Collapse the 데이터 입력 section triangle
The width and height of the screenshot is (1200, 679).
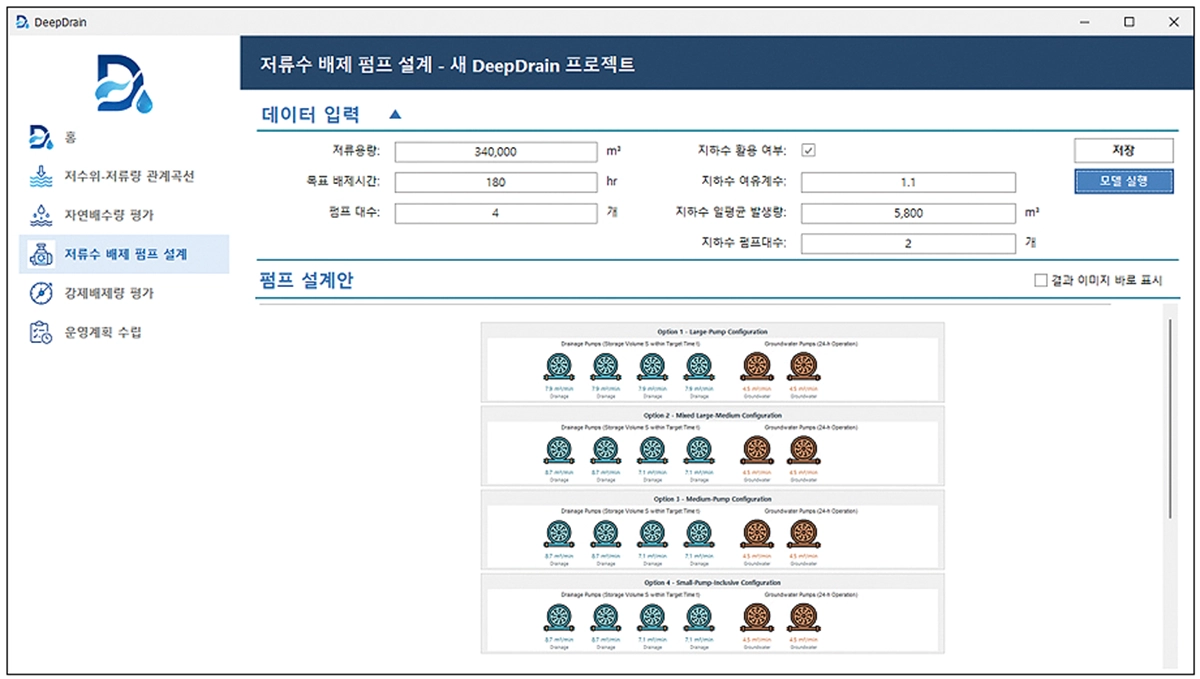point(395,115)
